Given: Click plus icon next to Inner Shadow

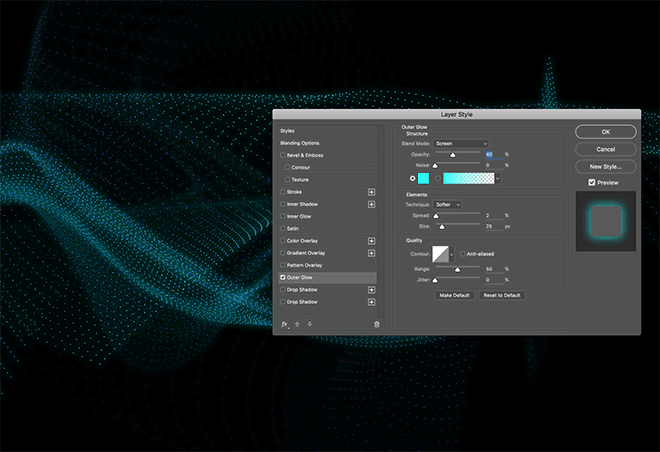Looking at the screenshot, I should 372,203.
